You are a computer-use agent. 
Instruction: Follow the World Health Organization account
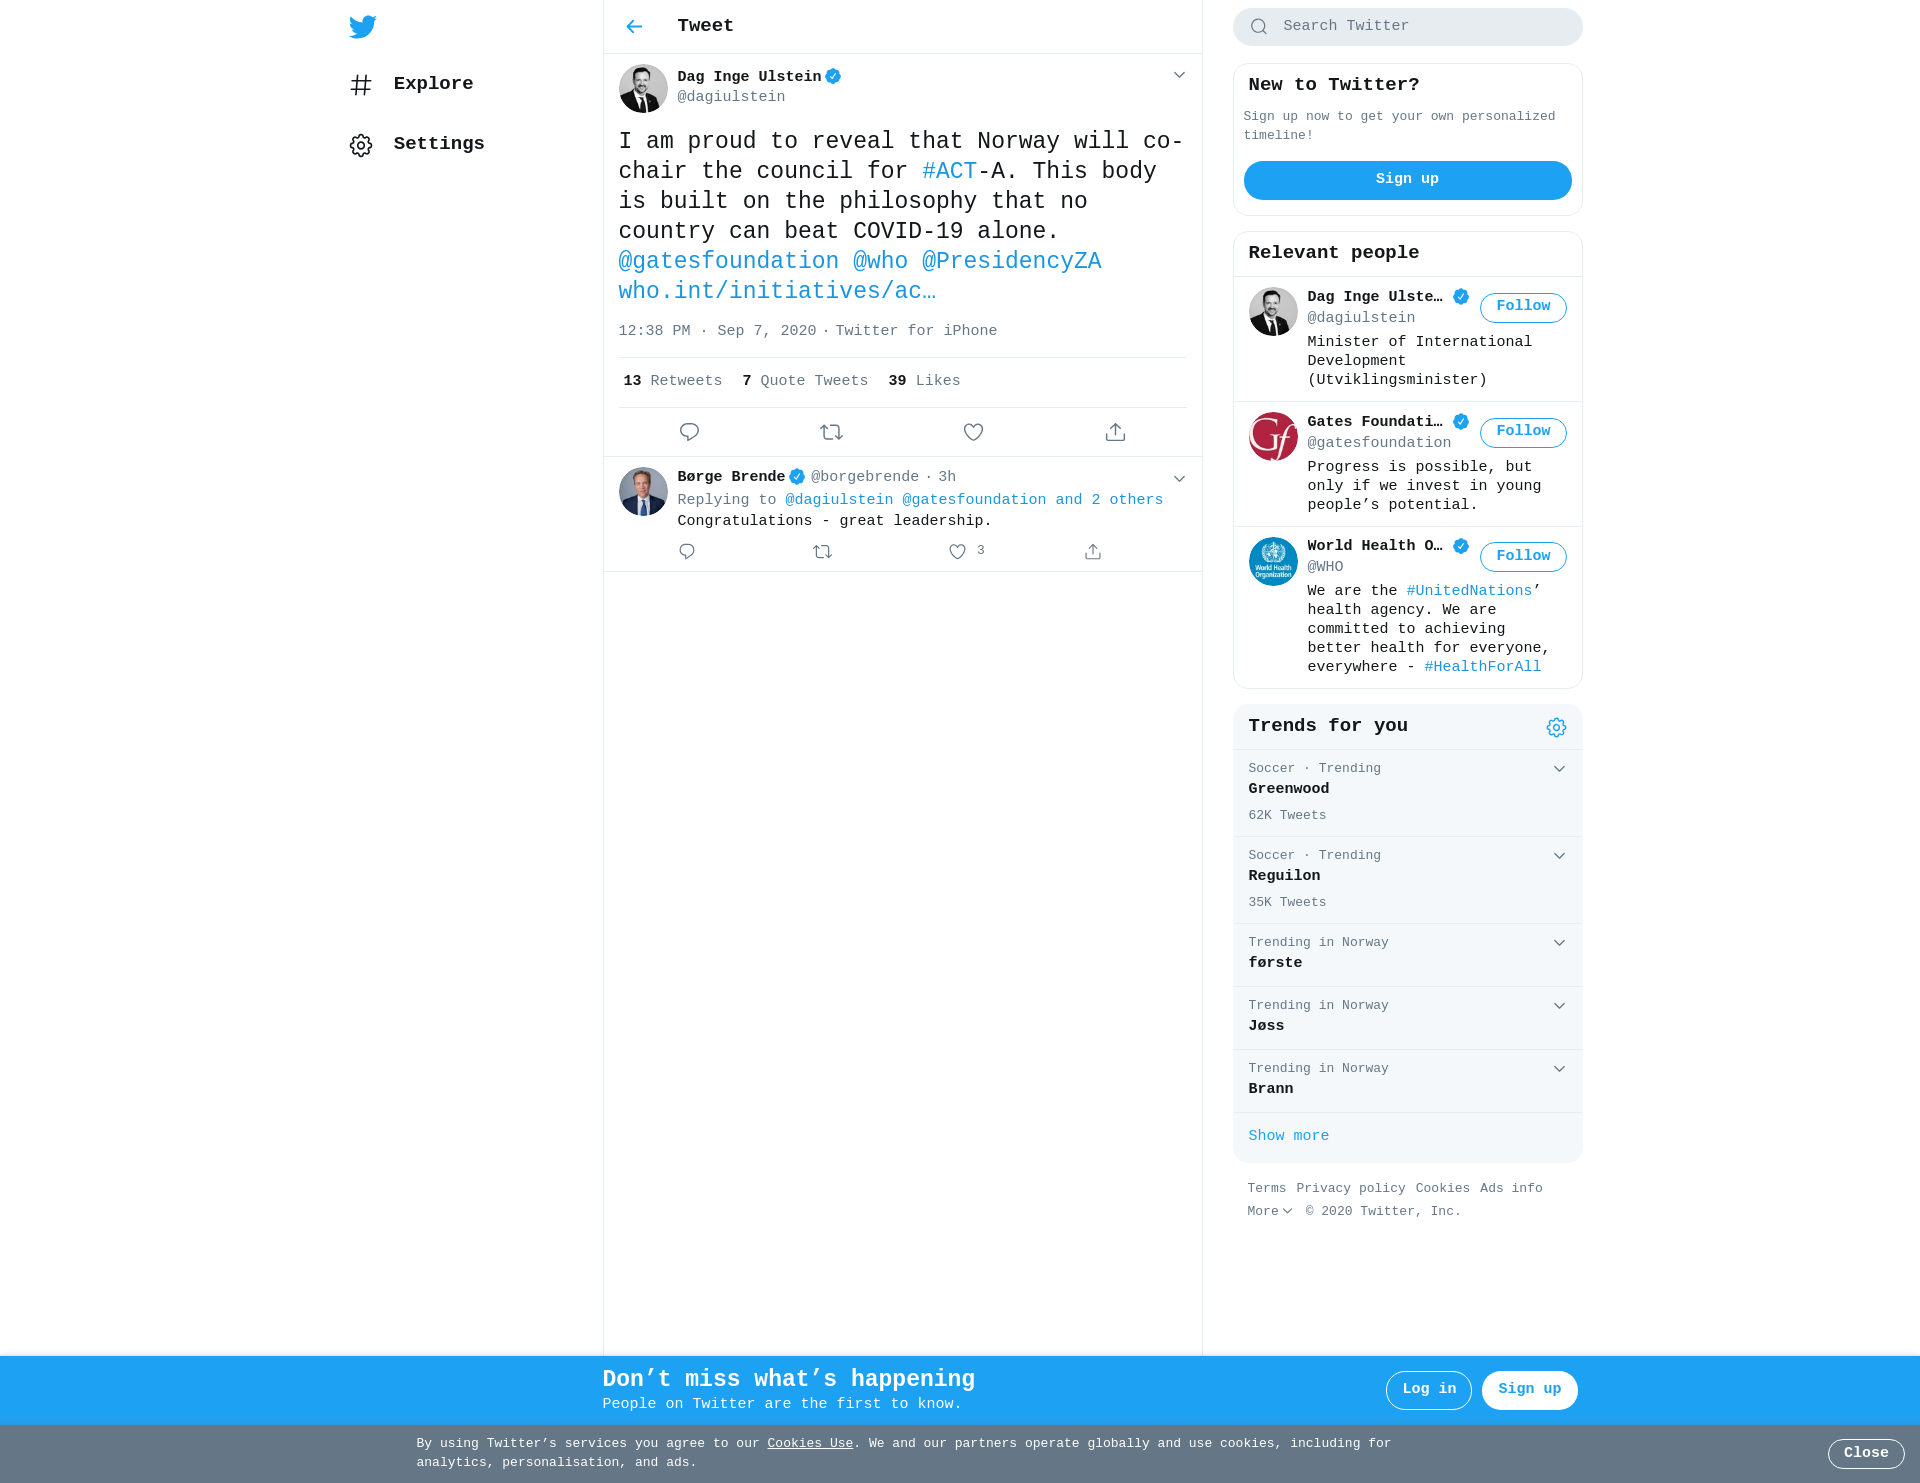(x=1523, y=557)
